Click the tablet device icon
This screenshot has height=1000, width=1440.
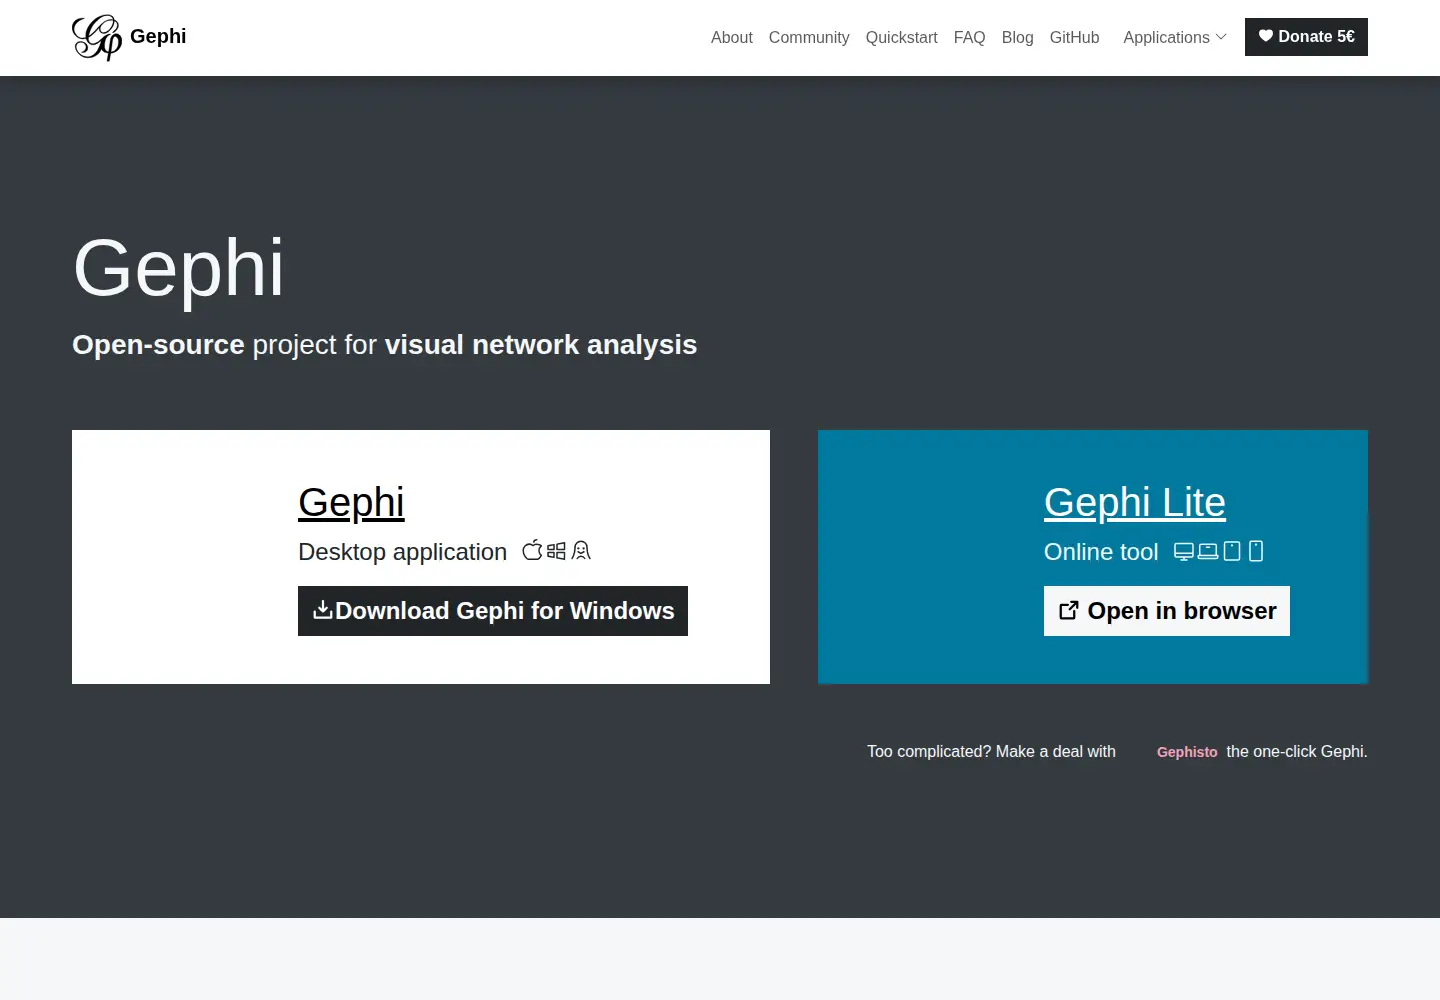1232,551
